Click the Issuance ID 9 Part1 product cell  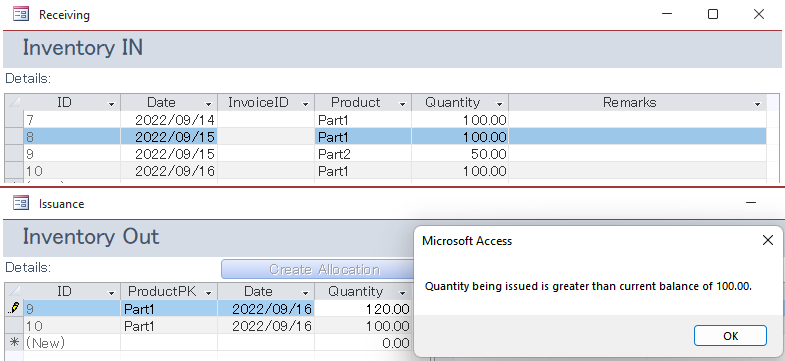coord(169,308)
